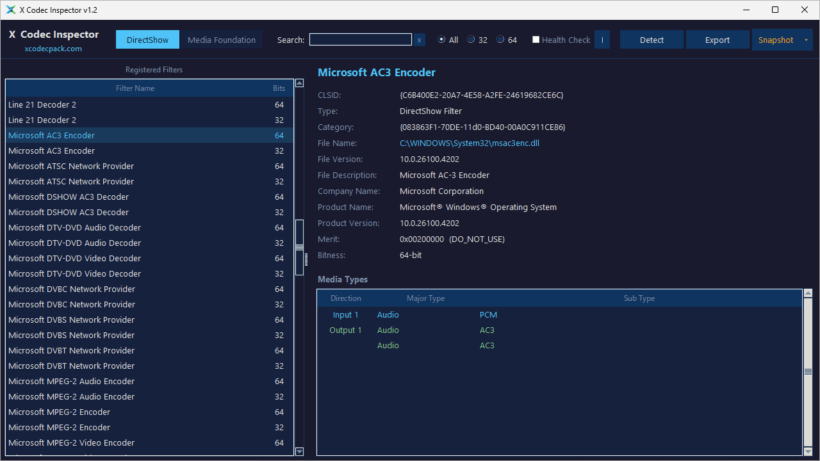Filter list scrollbar thumb
This screenshot has width=820, height=461.
click(300, 248)
